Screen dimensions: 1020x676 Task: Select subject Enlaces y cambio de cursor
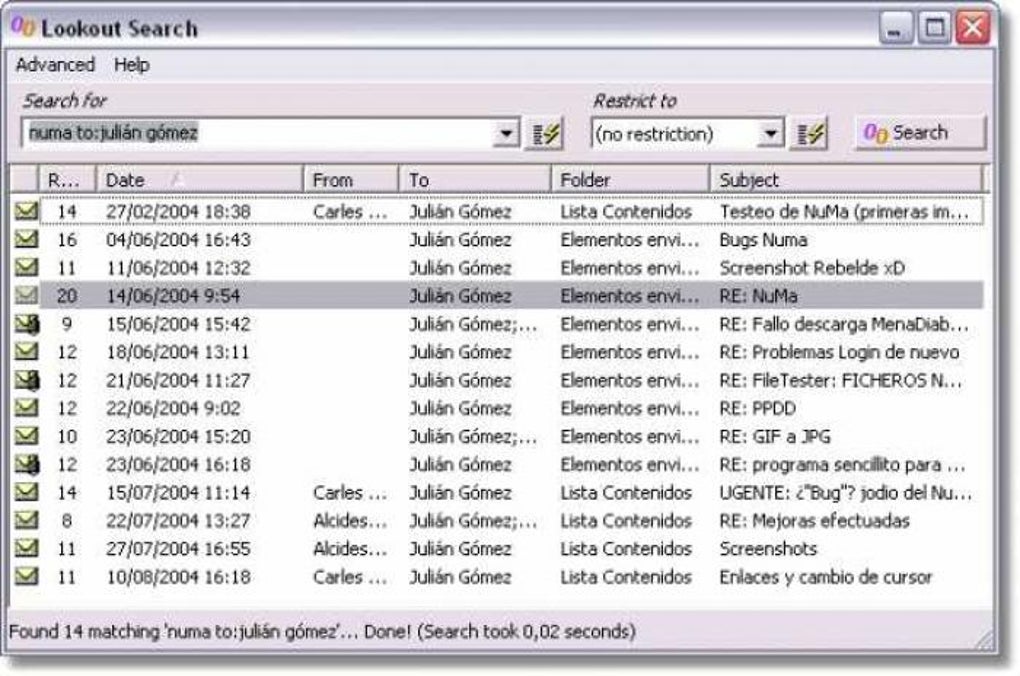coord(825,576)
